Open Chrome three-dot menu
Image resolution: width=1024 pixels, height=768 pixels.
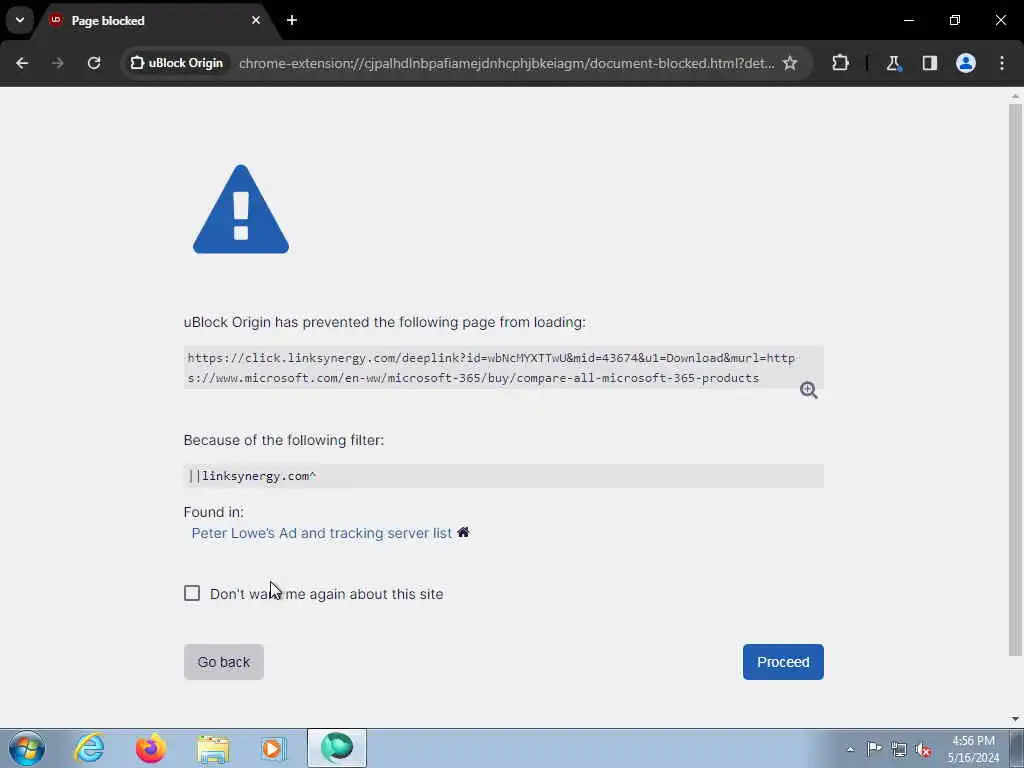tap(1002, 63)
